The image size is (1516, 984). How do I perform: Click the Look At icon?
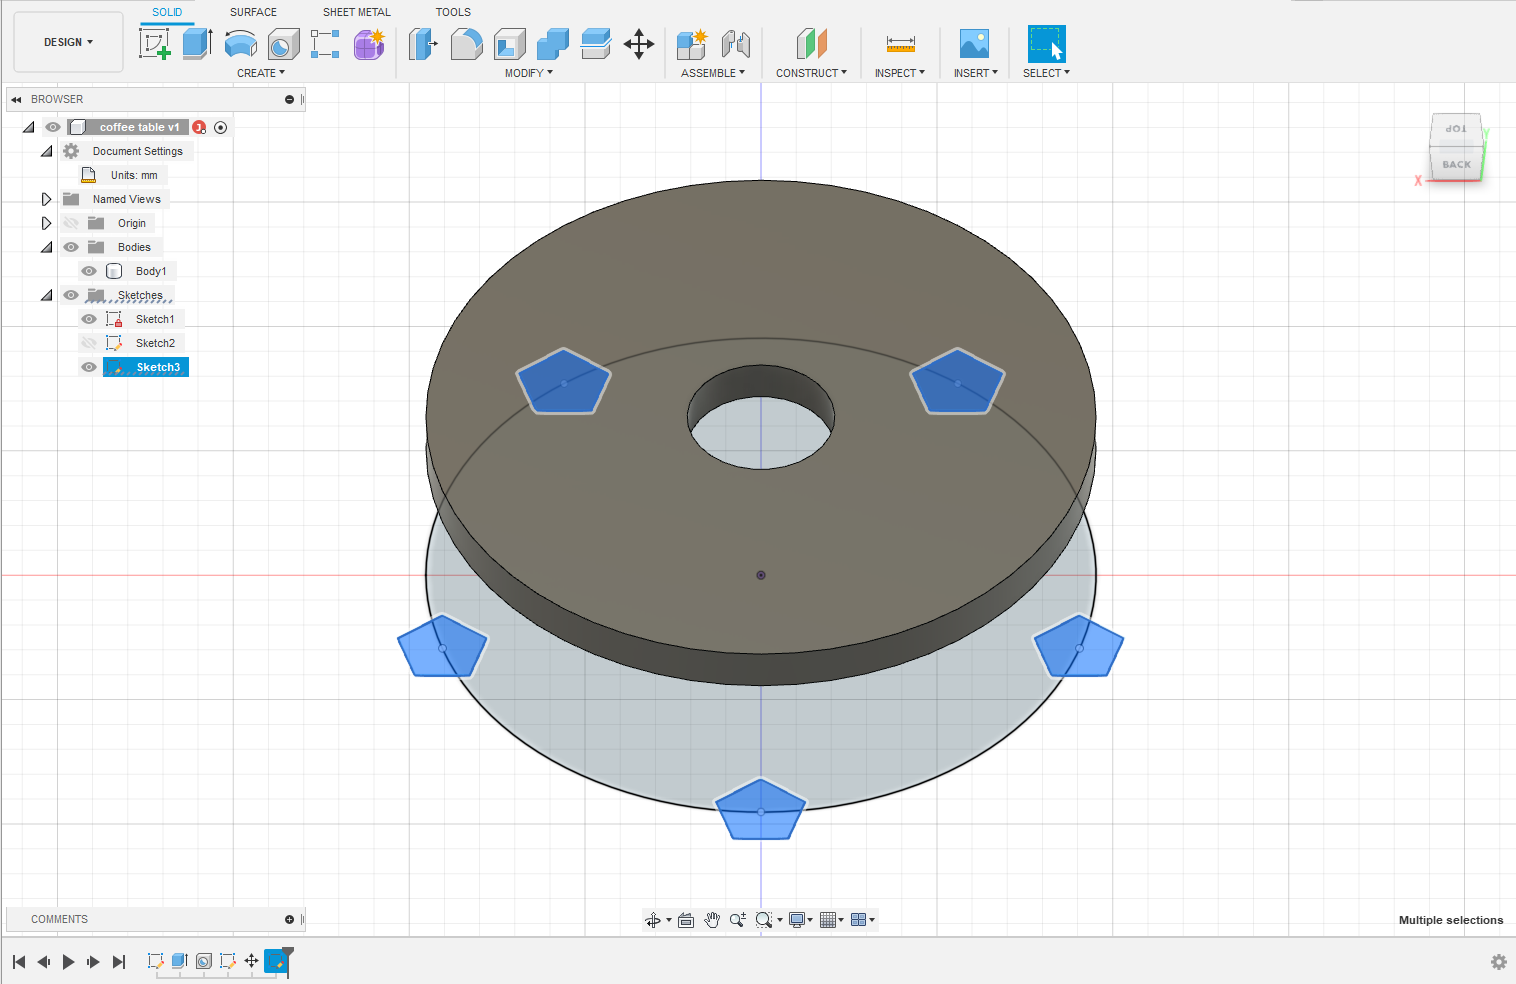[x=686, y=920]
